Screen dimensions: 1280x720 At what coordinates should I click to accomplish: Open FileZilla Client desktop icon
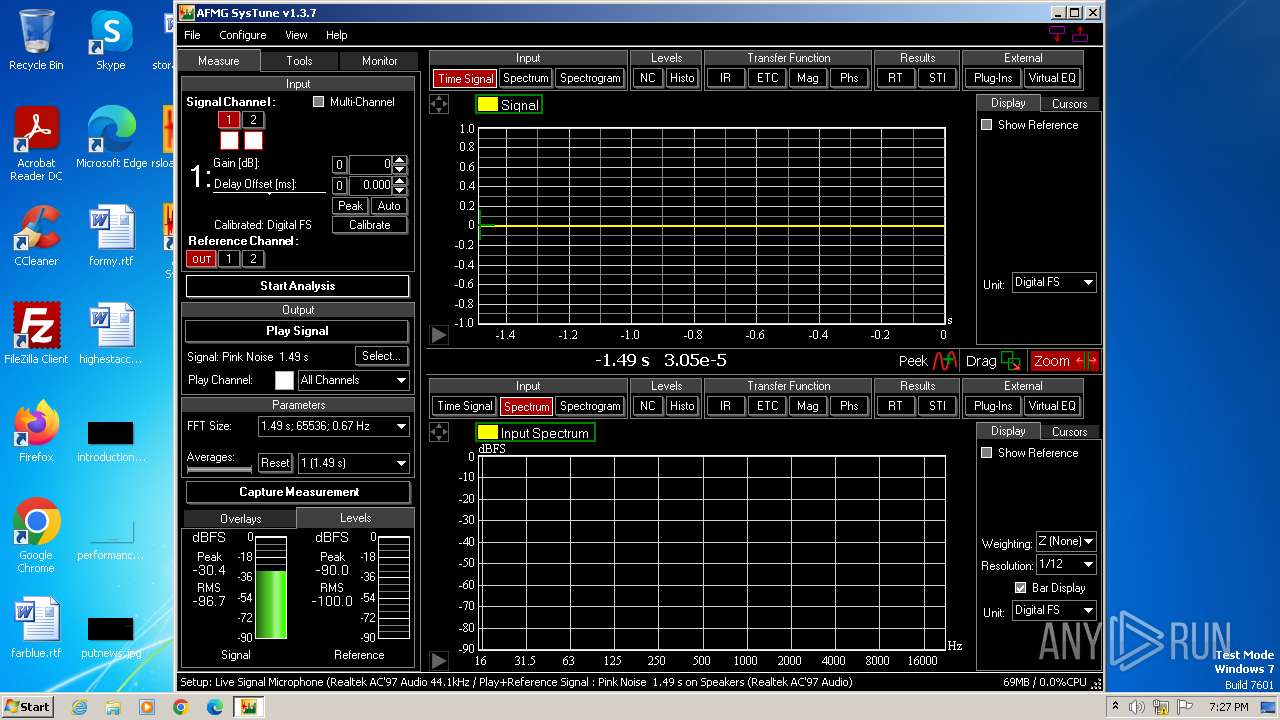point(36,334)
